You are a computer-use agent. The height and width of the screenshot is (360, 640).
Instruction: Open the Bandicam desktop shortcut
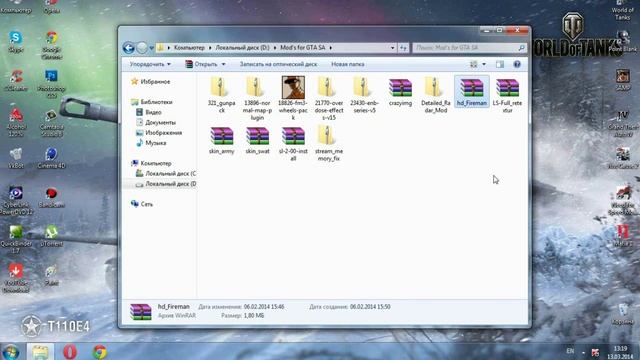51,198
